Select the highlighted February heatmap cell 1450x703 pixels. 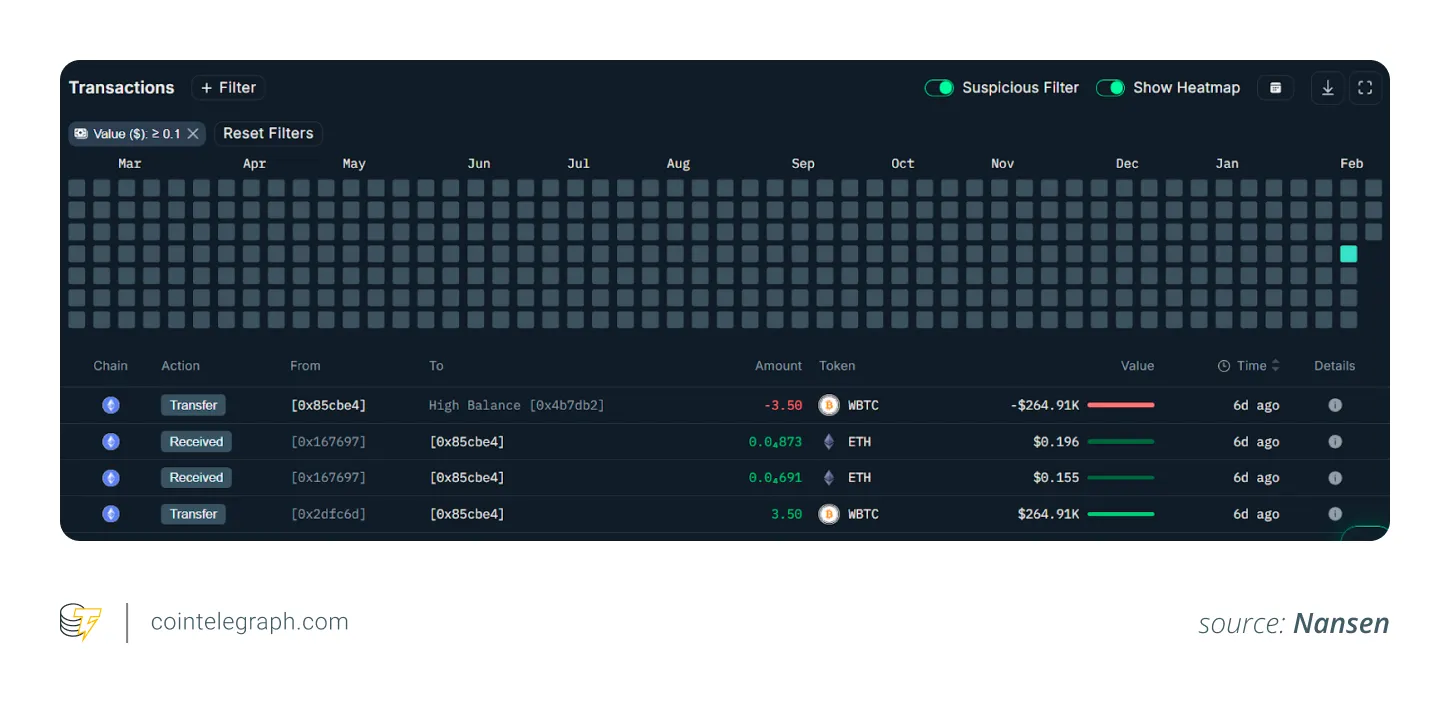click(1348, 254)
